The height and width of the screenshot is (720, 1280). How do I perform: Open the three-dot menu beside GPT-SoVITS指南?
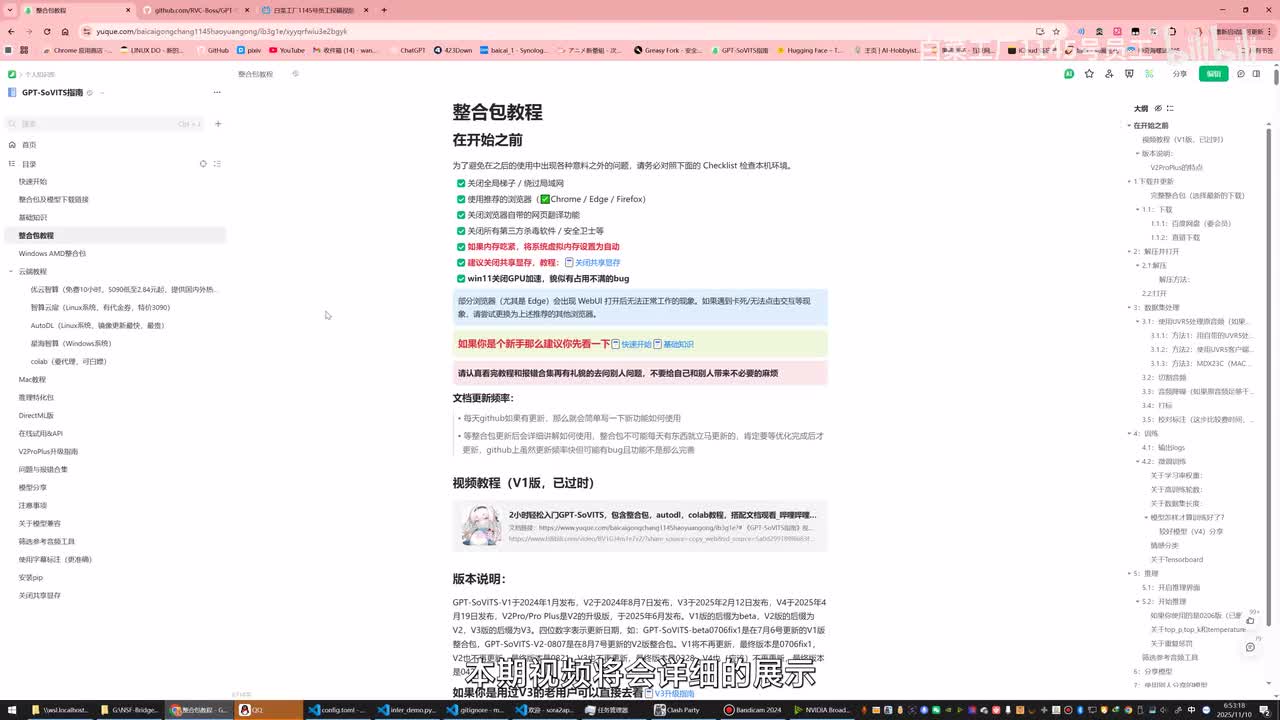point(217,92)
